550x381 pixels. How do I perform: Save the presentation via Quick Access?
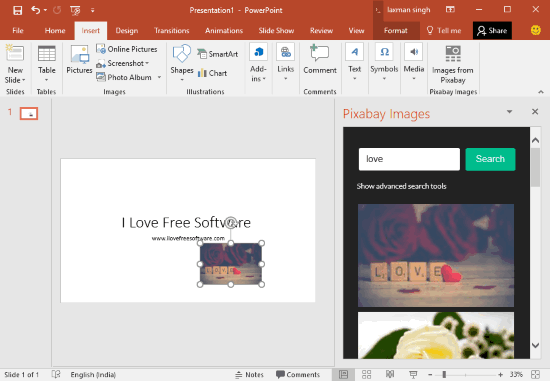(x=17, y=10)
